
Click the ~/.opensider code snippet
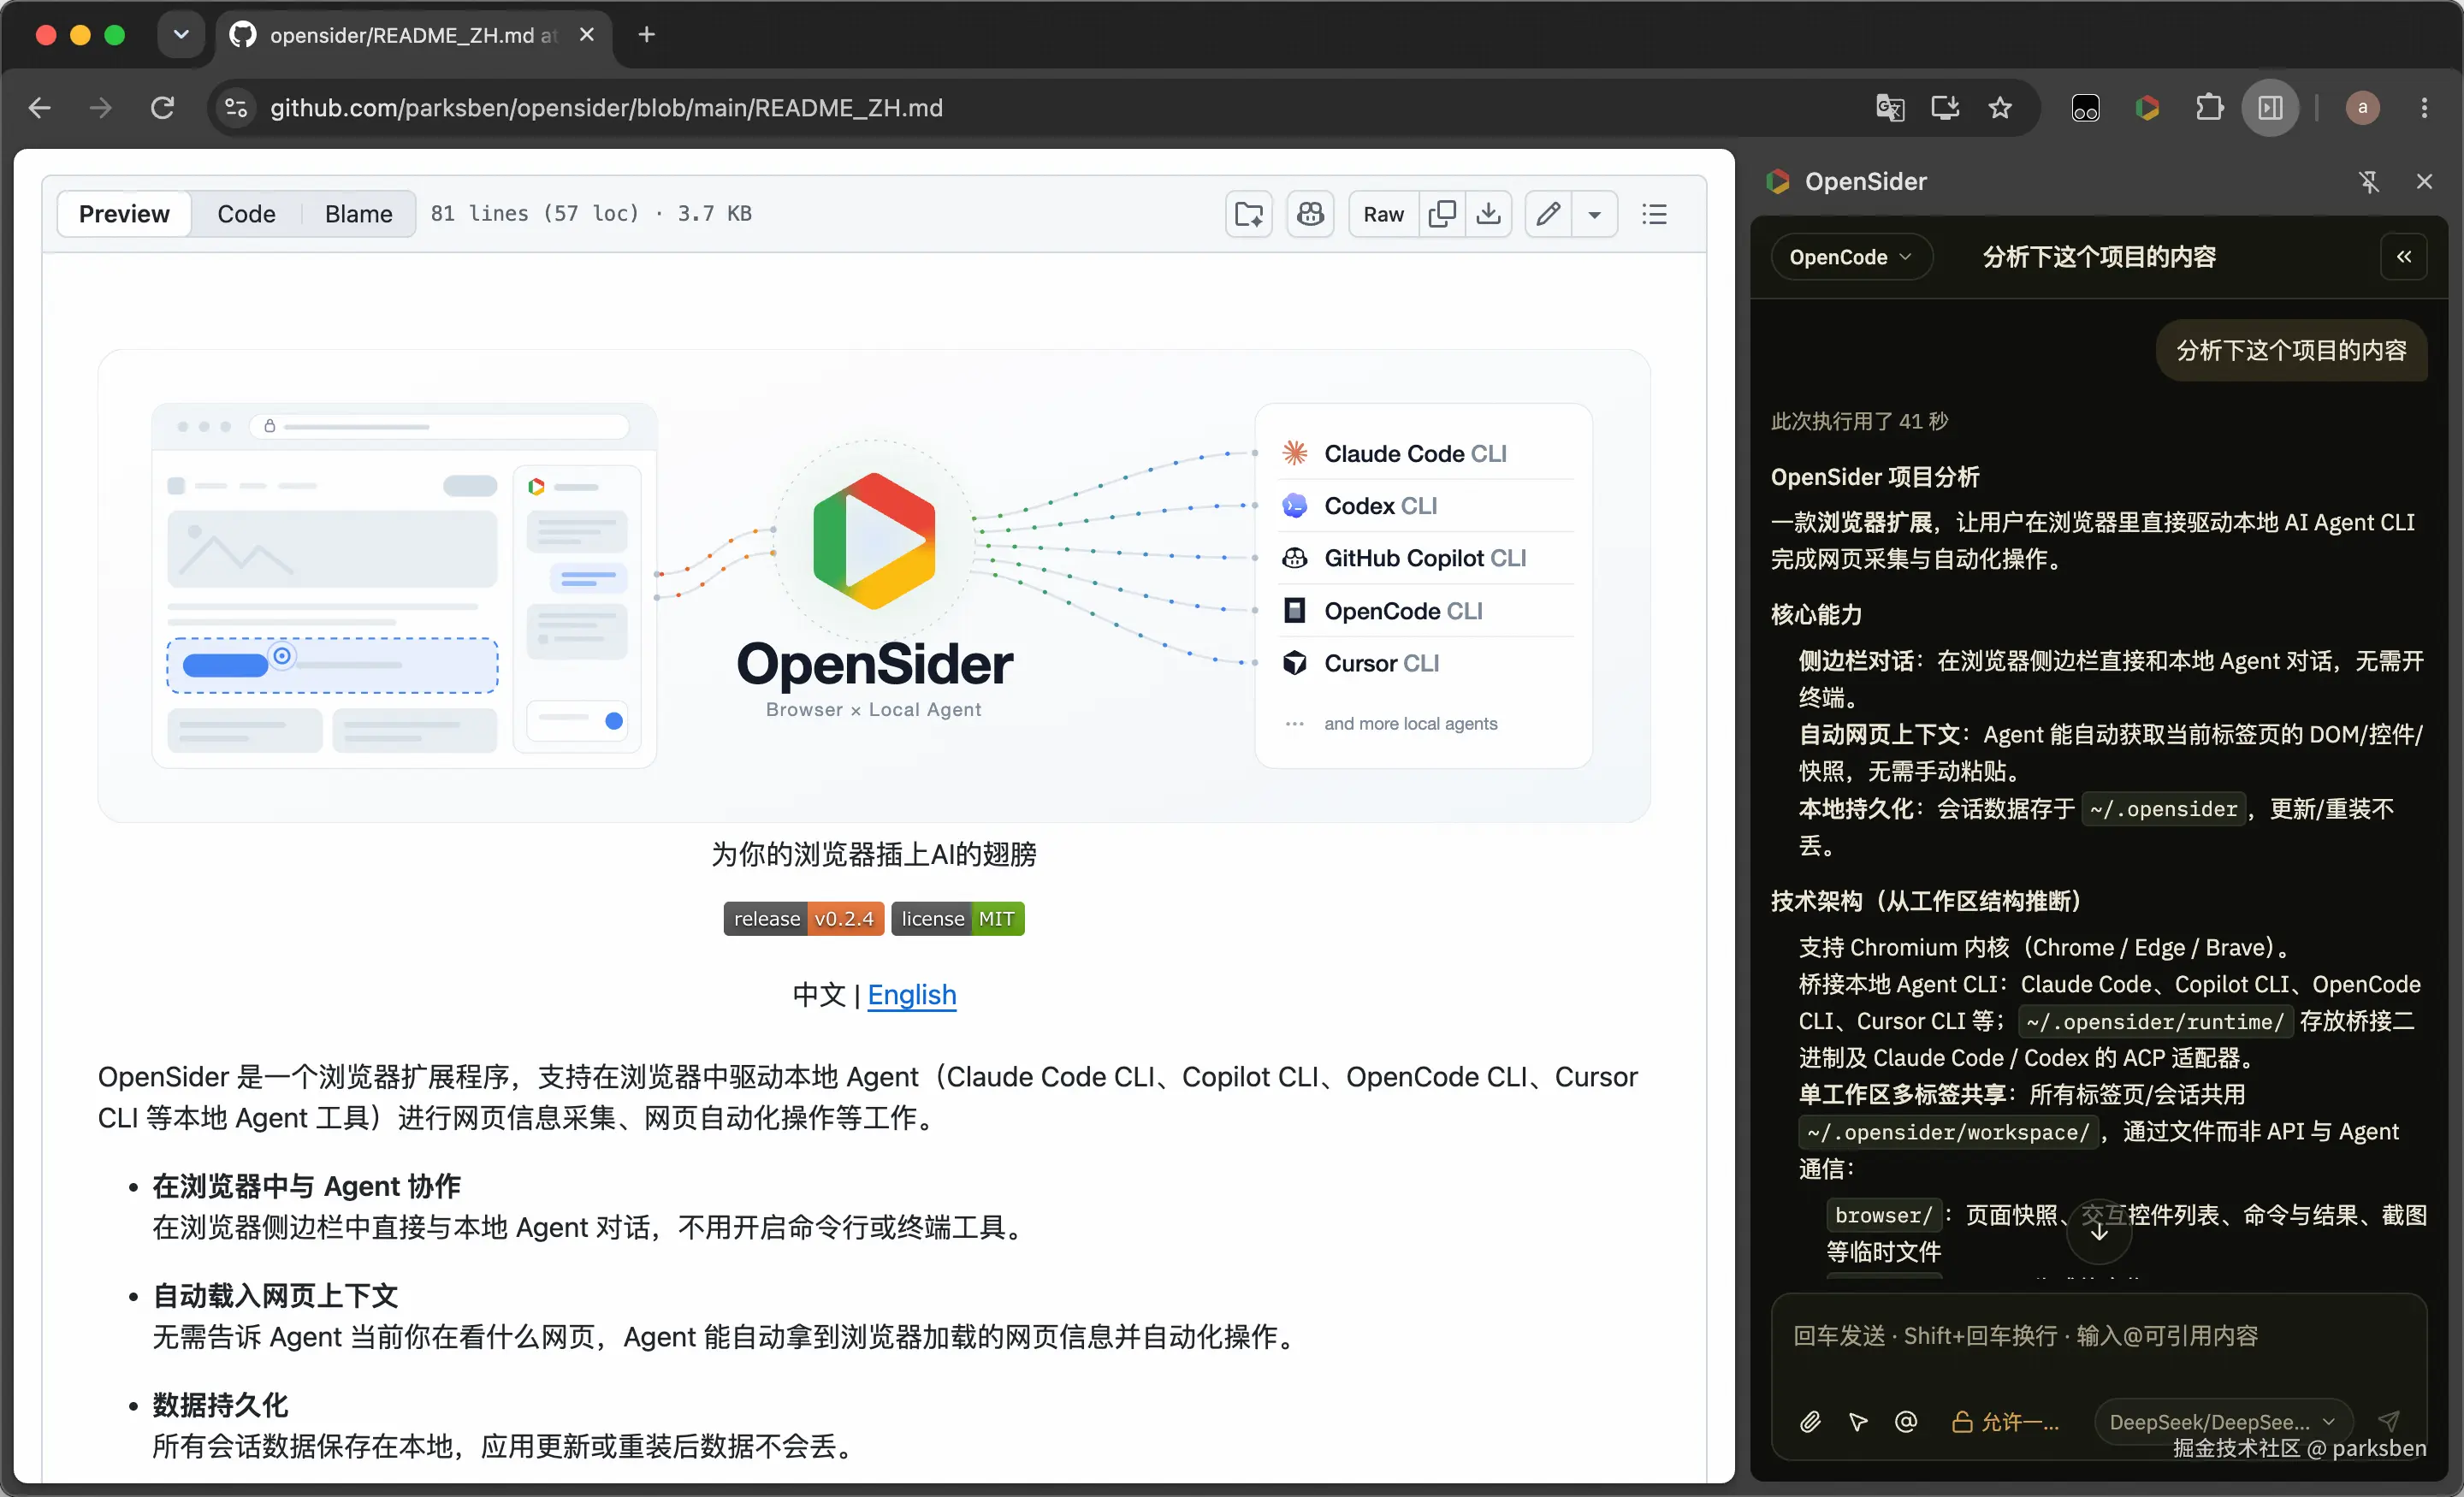(x=2163, y=809)
